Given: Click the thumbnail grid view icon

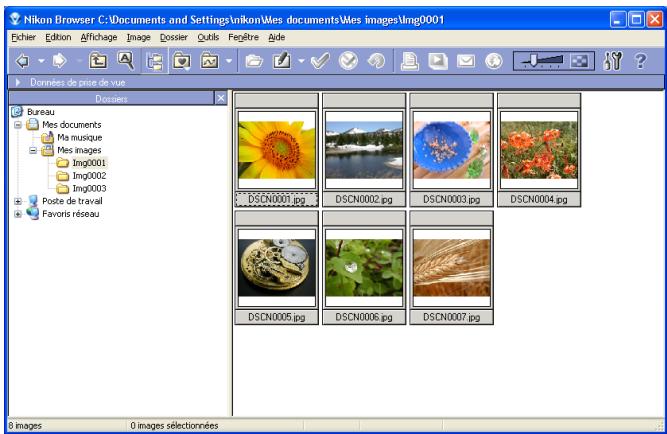Looking at the screenshot, I should [x=579, y=61].
